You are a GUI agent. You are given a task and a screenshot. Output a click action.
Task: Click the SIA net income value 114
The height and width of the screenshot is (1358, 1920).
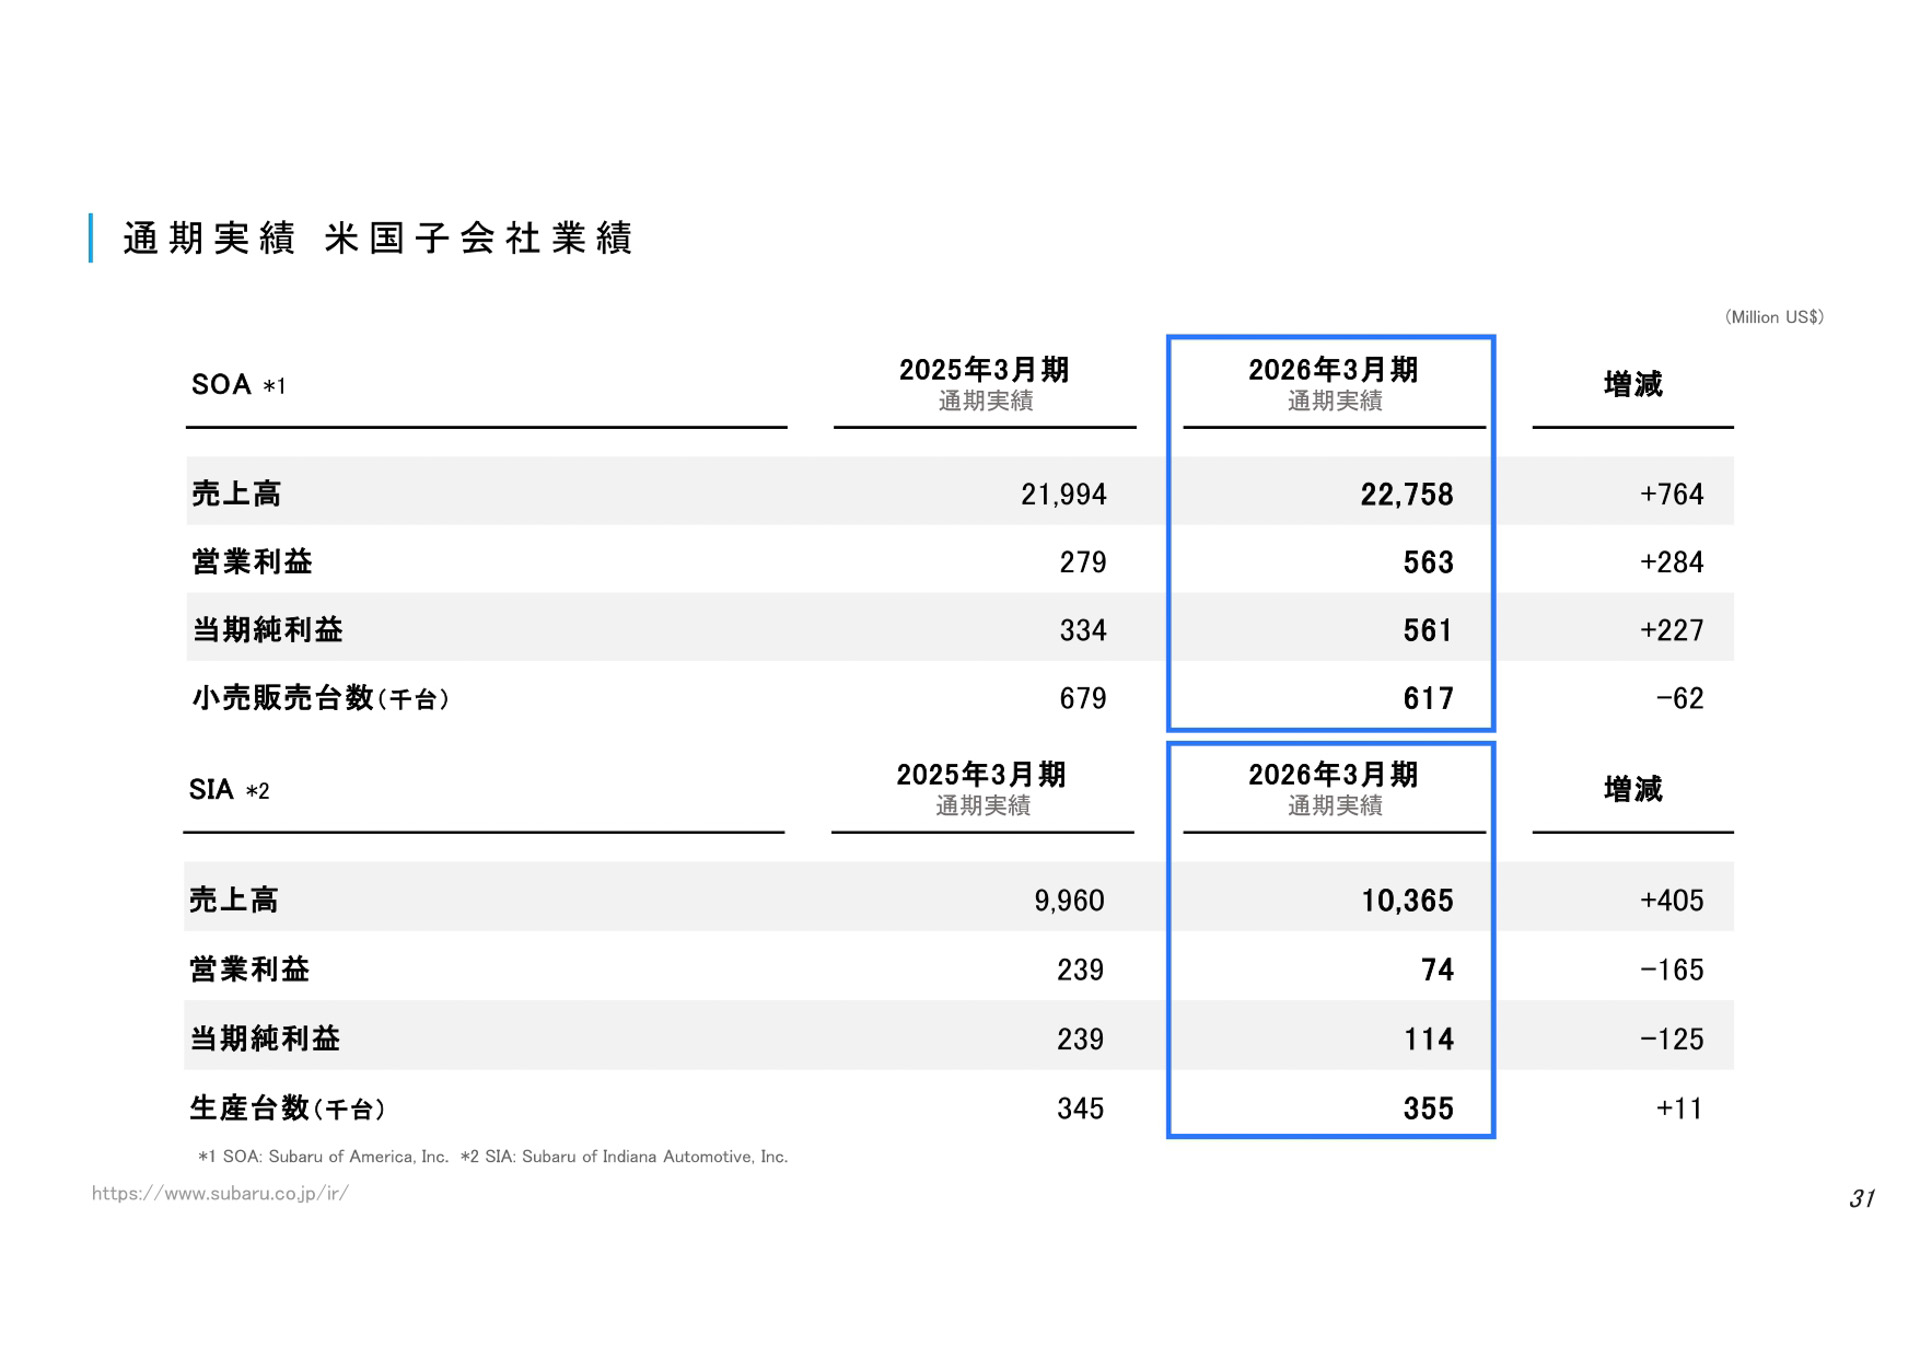pos(1429,1039)
